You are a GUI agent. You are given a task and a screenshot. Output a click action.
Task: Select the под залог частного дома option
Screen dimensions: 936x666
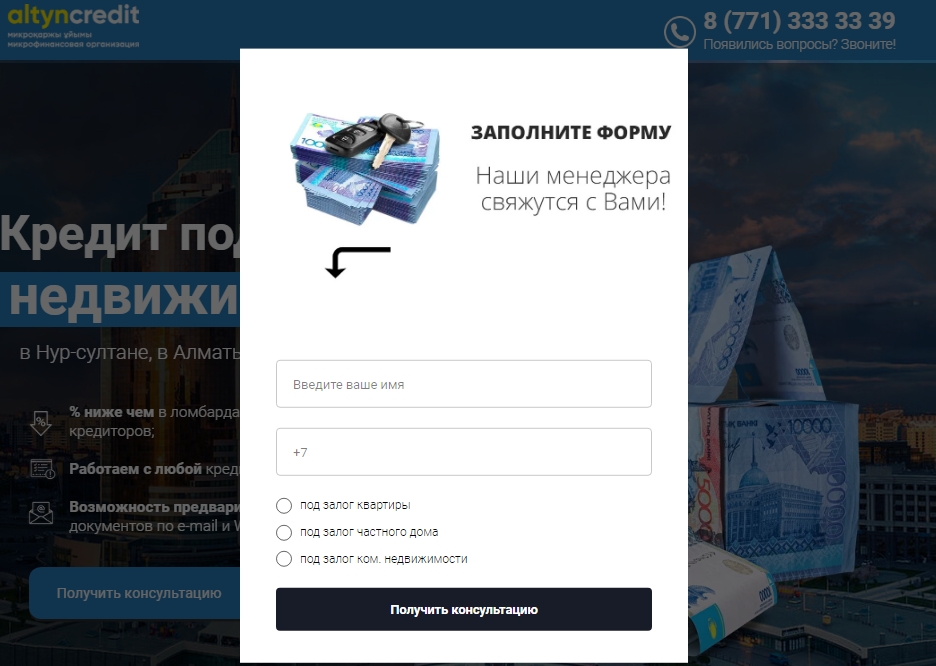[x=284, y=532]
